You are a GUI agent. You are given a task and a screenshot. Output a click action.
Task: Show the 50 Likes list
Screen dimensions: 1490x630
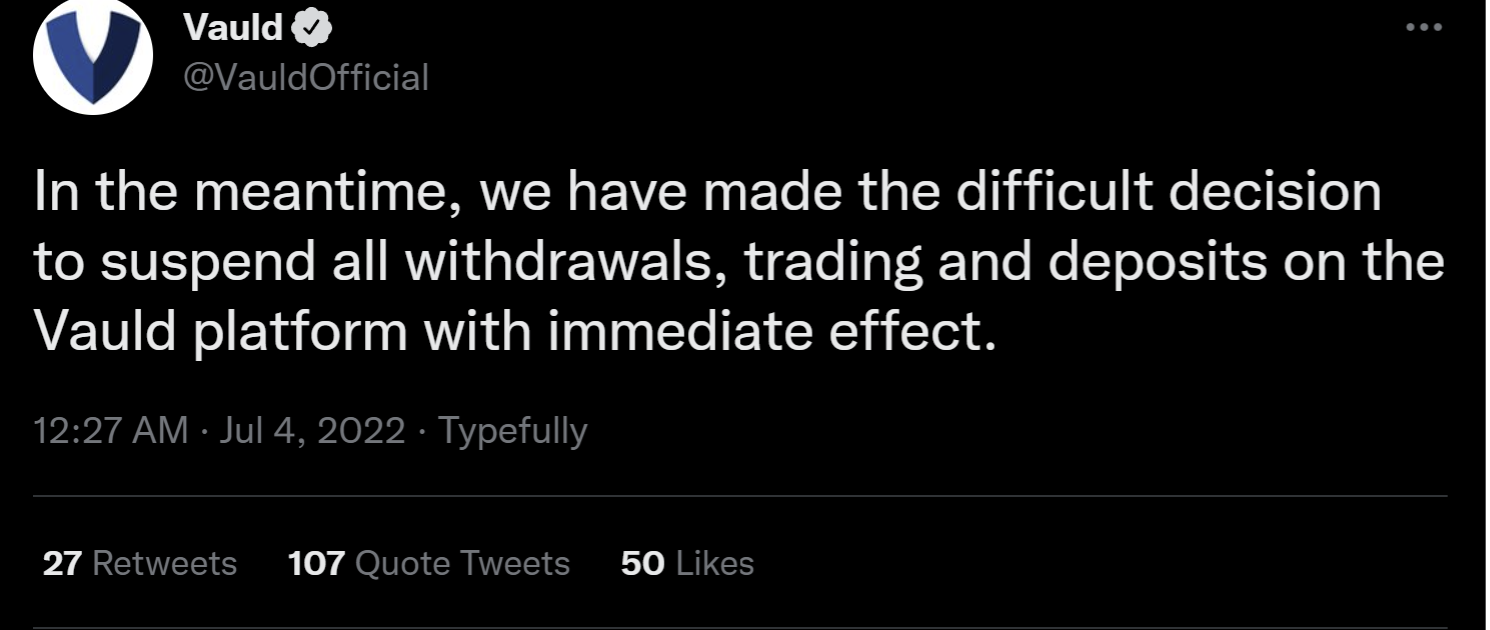(687, 564)
